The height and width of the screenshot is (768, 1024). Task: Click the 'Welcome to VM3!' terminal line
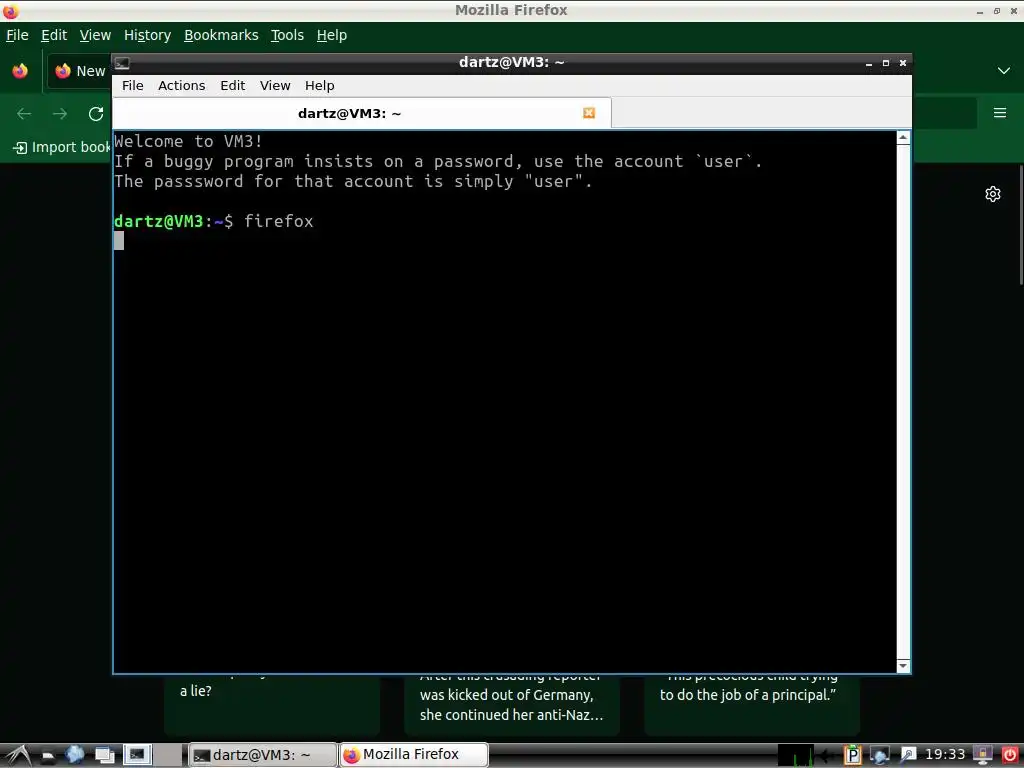[x=189, y=141]
